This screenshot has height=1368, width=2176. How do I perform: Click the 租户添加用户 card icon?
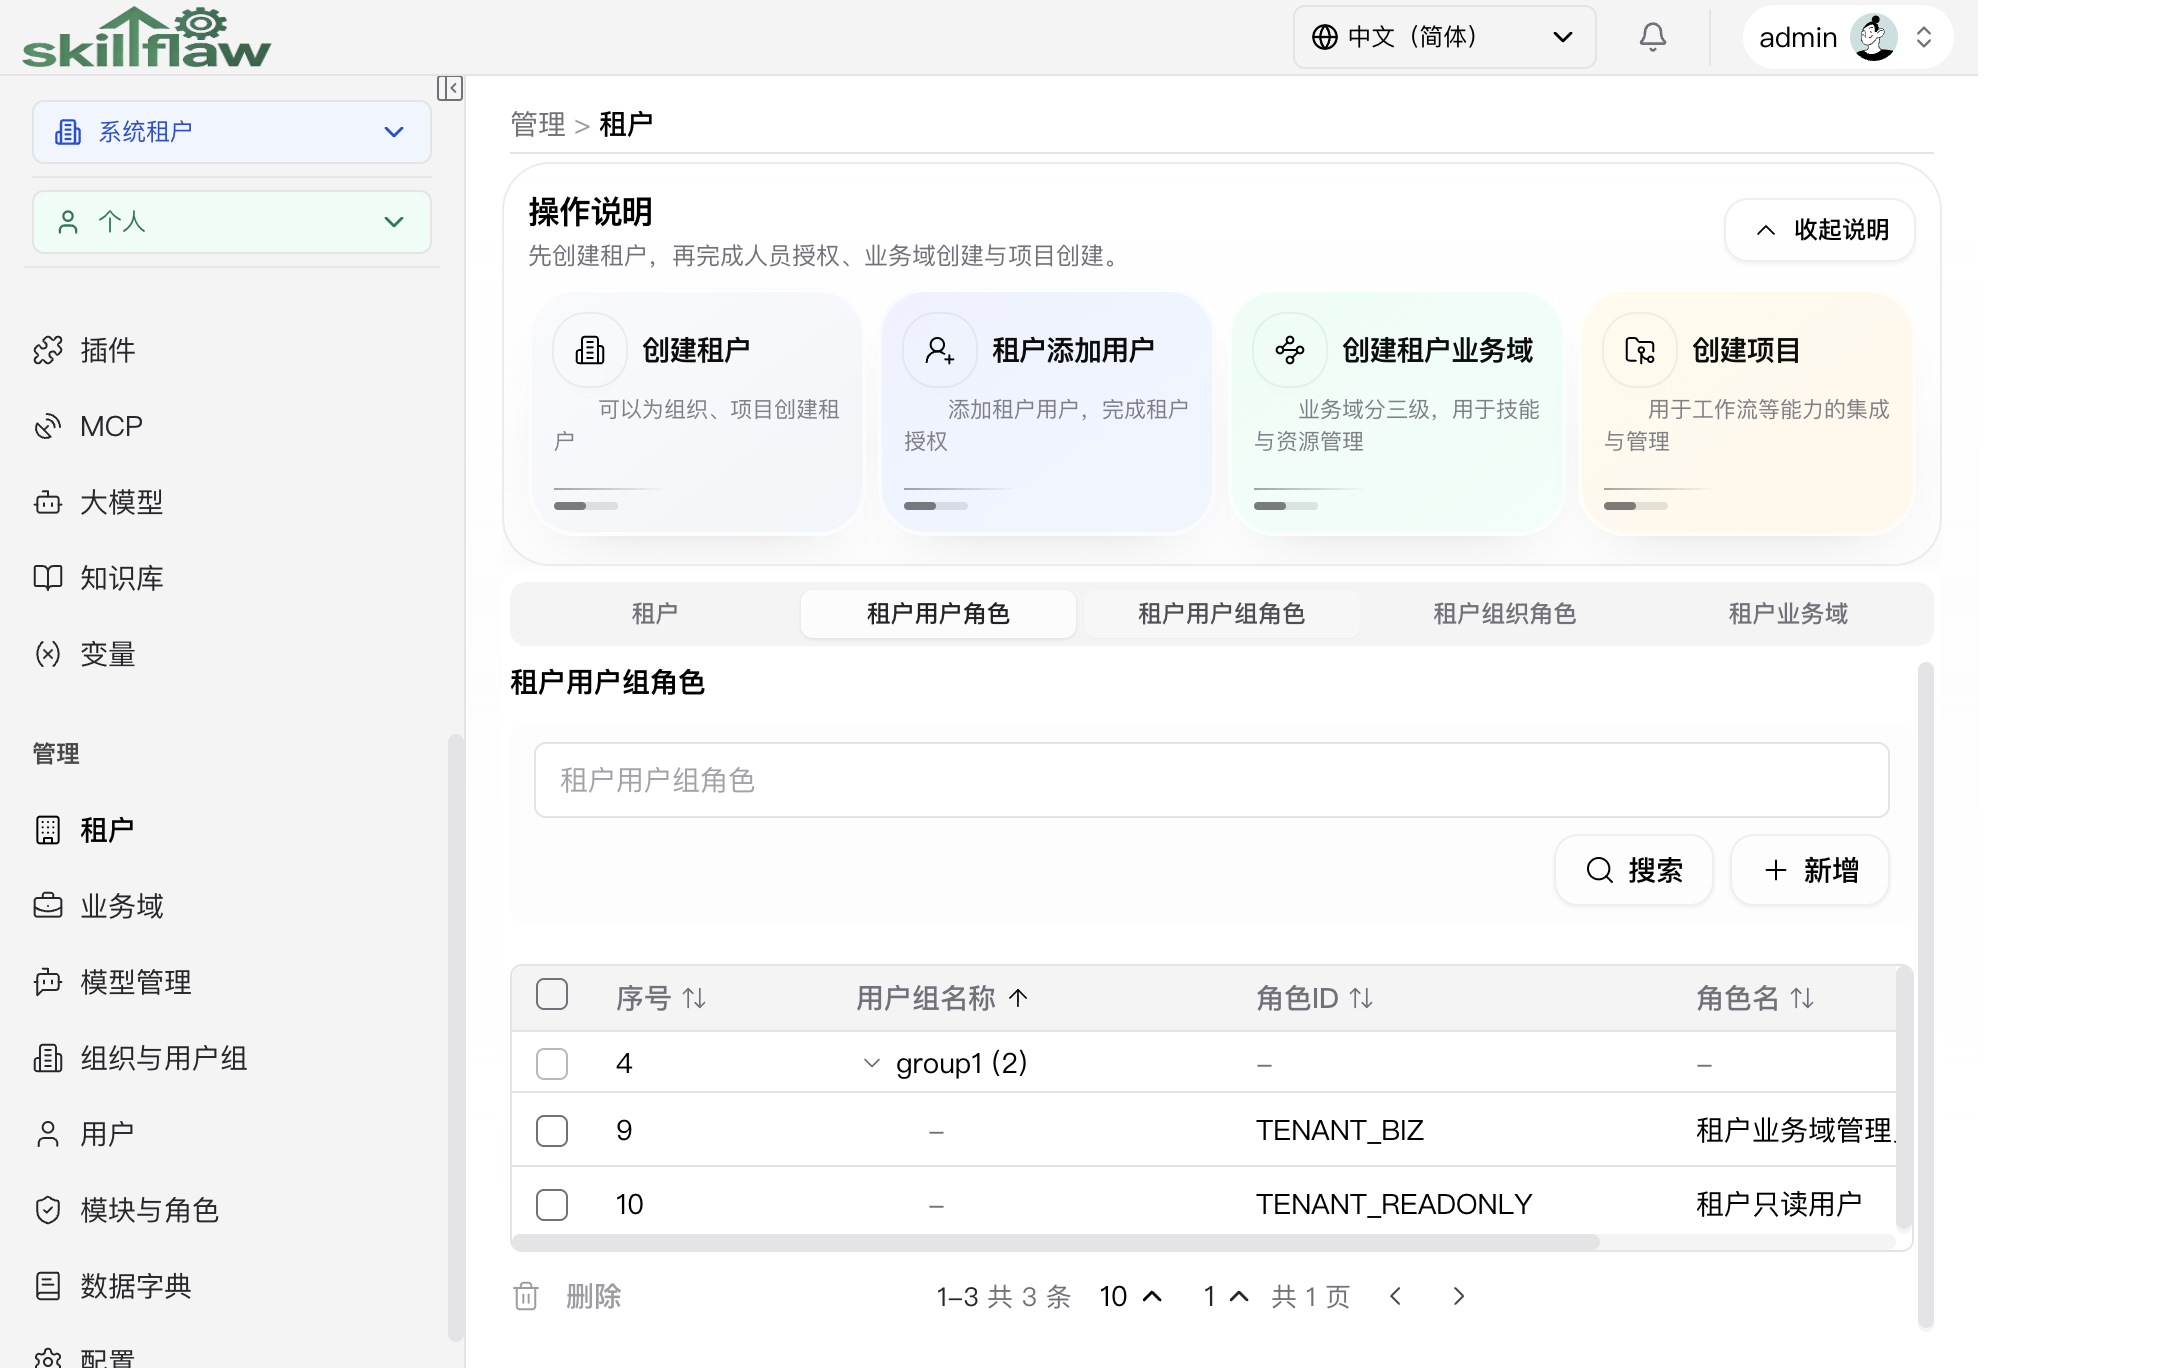click(940, 350)
